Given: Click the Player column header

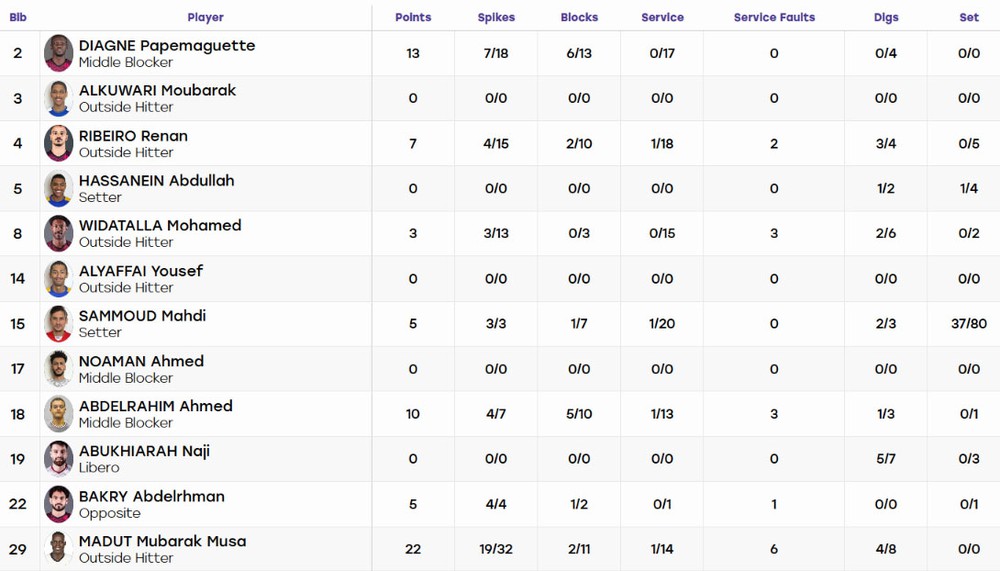Looking at the screenshot, I should (x=205, y=17).
